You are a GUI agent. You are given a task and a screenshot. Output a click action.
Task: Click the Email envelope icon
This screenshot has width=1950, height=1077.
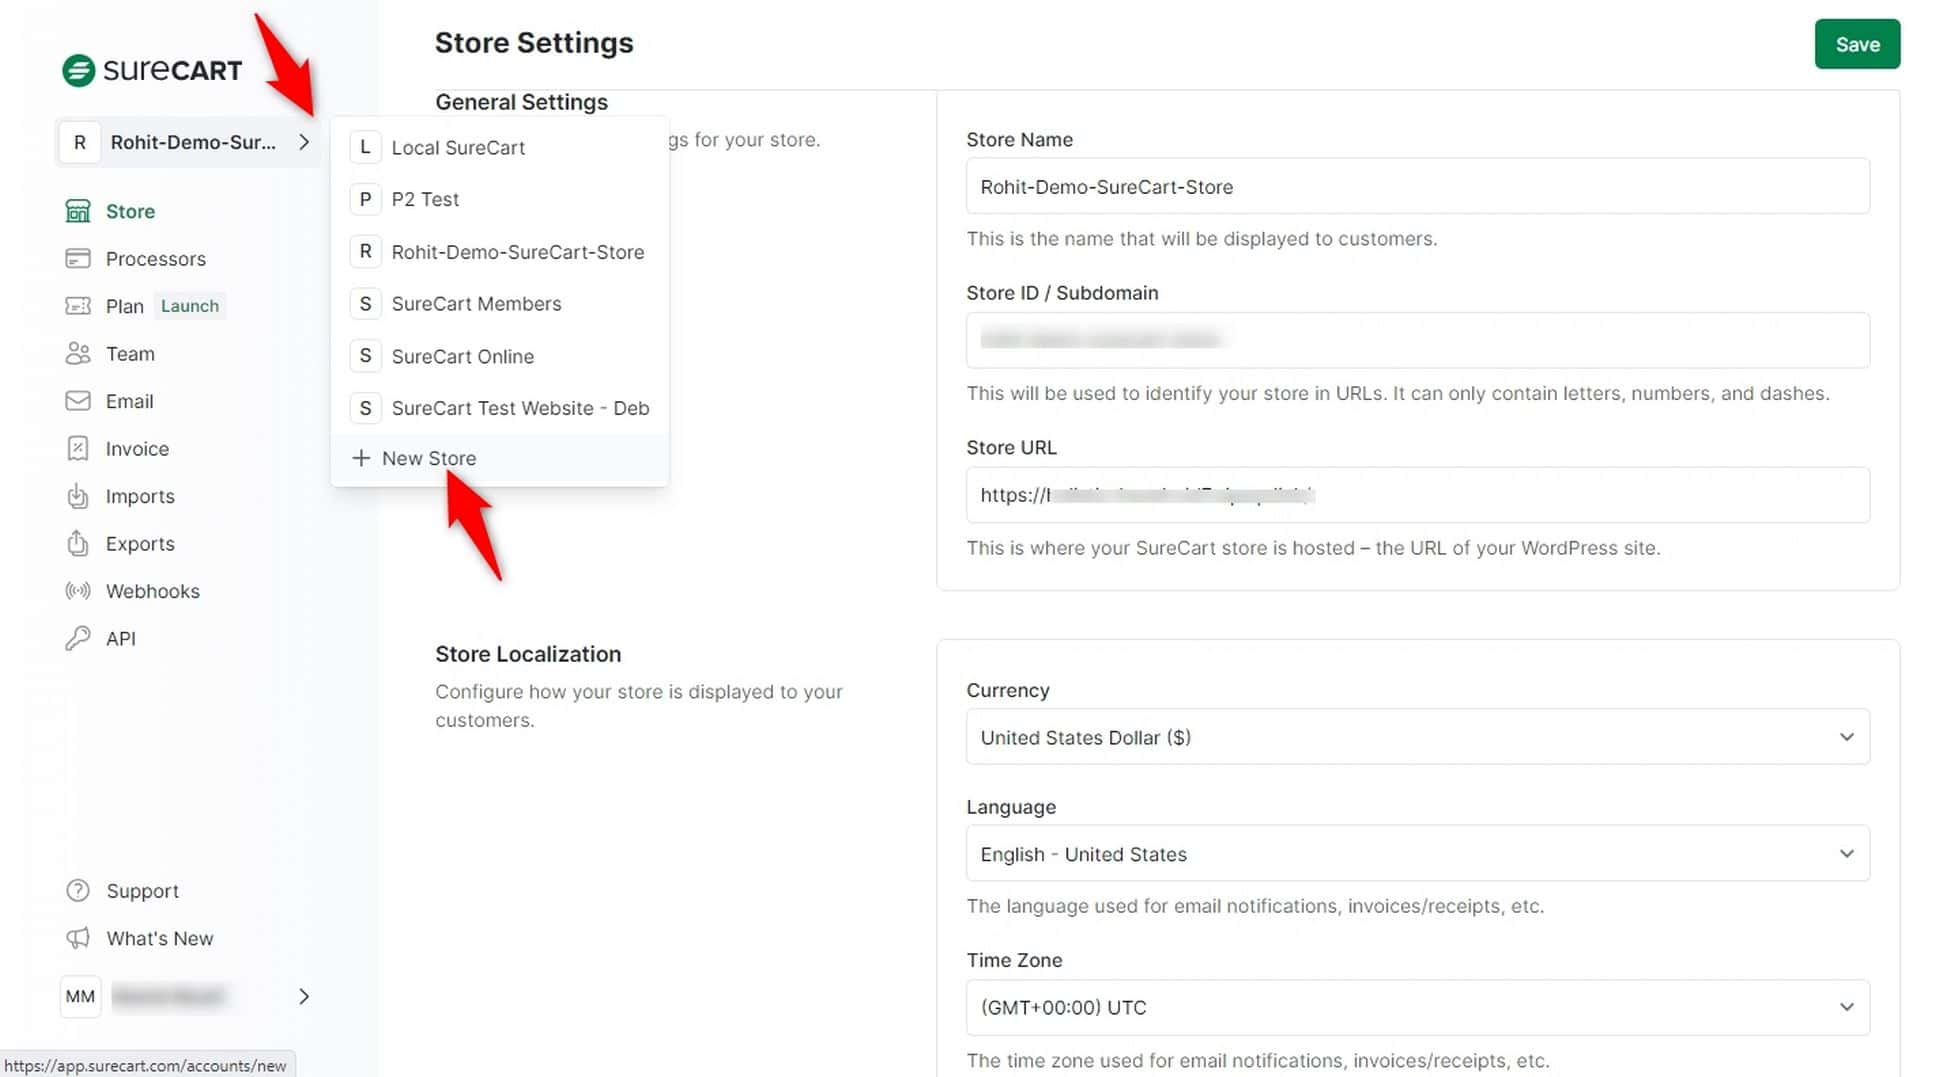[x=78, y=401]
